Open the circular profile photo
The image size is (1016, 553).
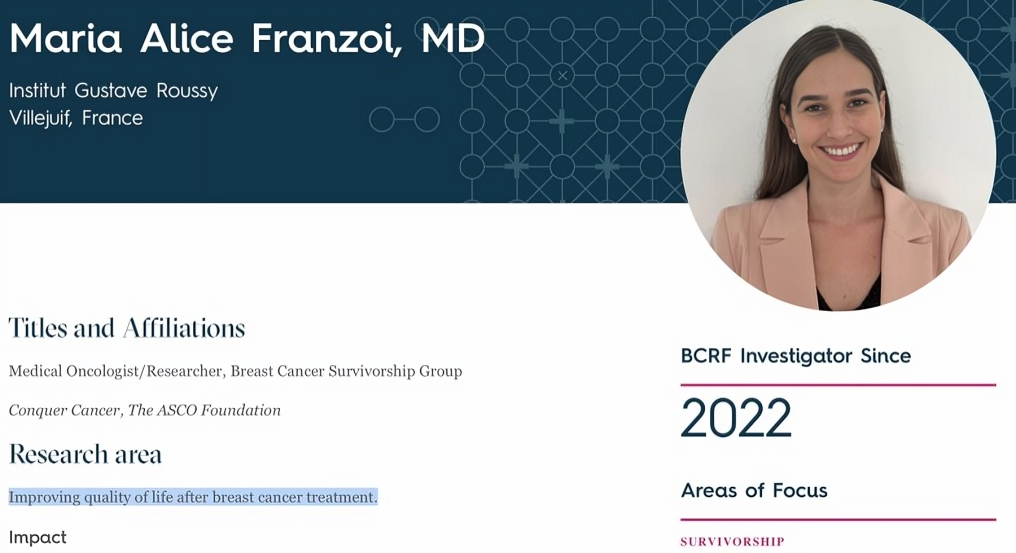[x=838, y=153]
